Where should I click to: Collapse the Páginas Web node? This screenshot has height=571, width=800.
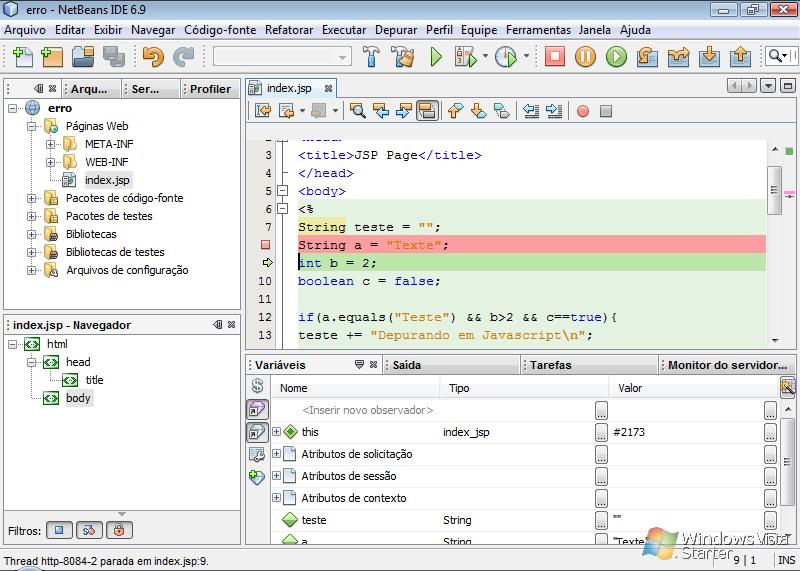click(31, 126)
